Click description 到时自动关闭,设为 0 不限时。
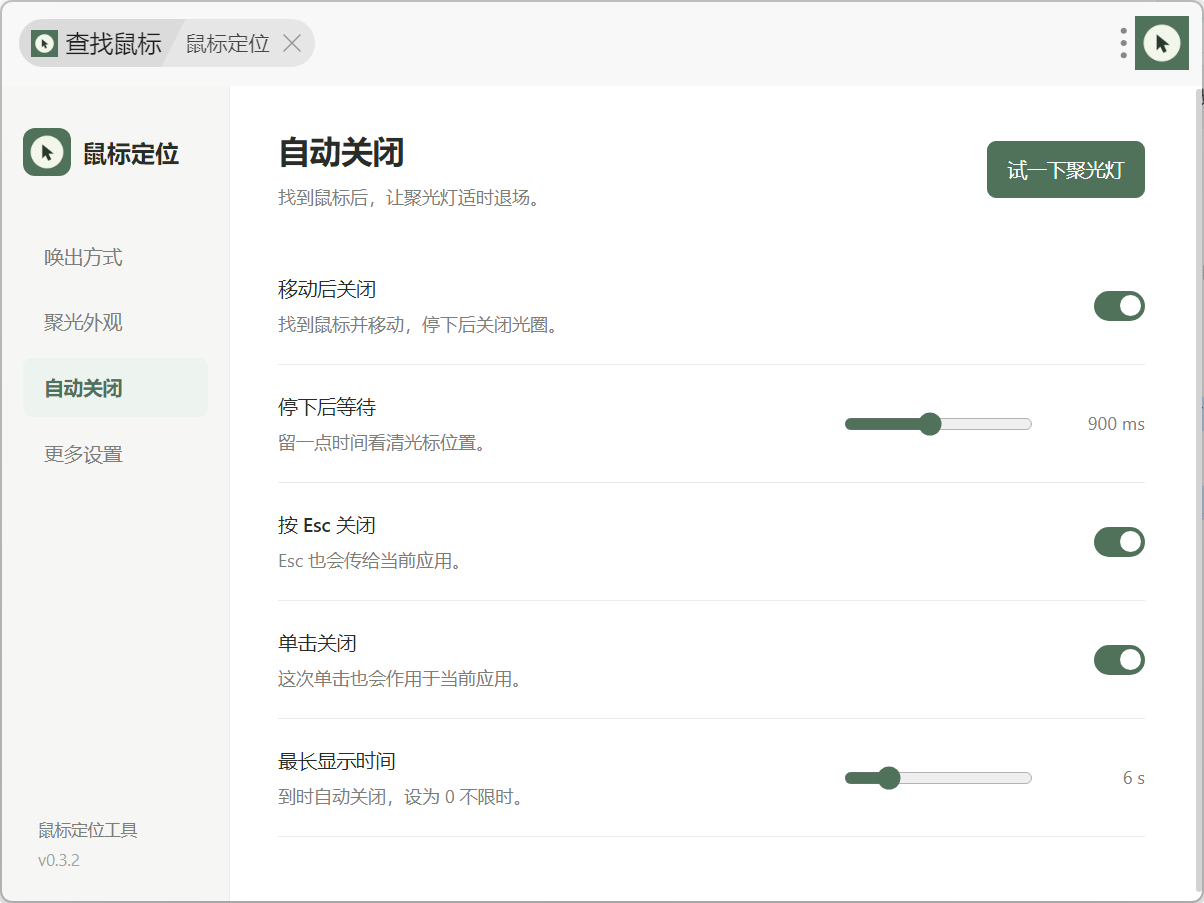Viewport: 1204px width, 903px height. (x=401, y=797)
